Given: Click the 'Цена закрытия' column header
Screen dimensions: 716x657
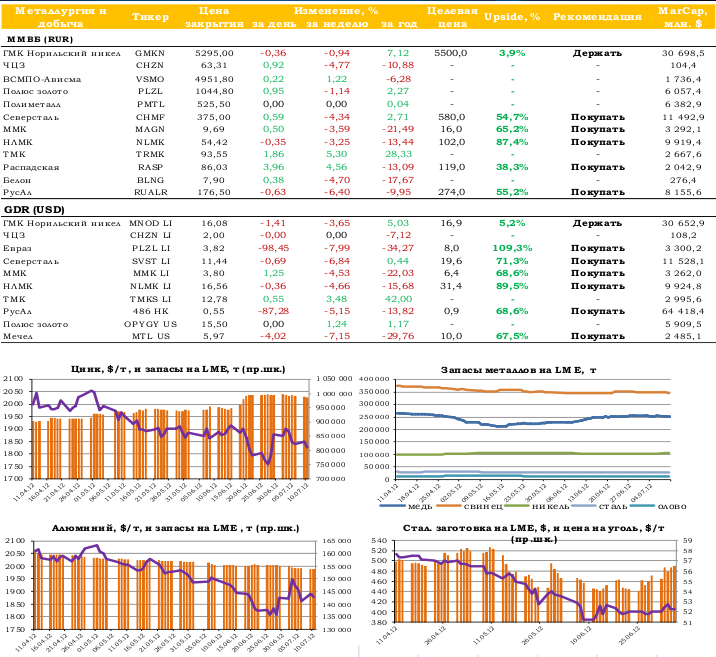Looking at the screenshot, I should tap(214, 17).
